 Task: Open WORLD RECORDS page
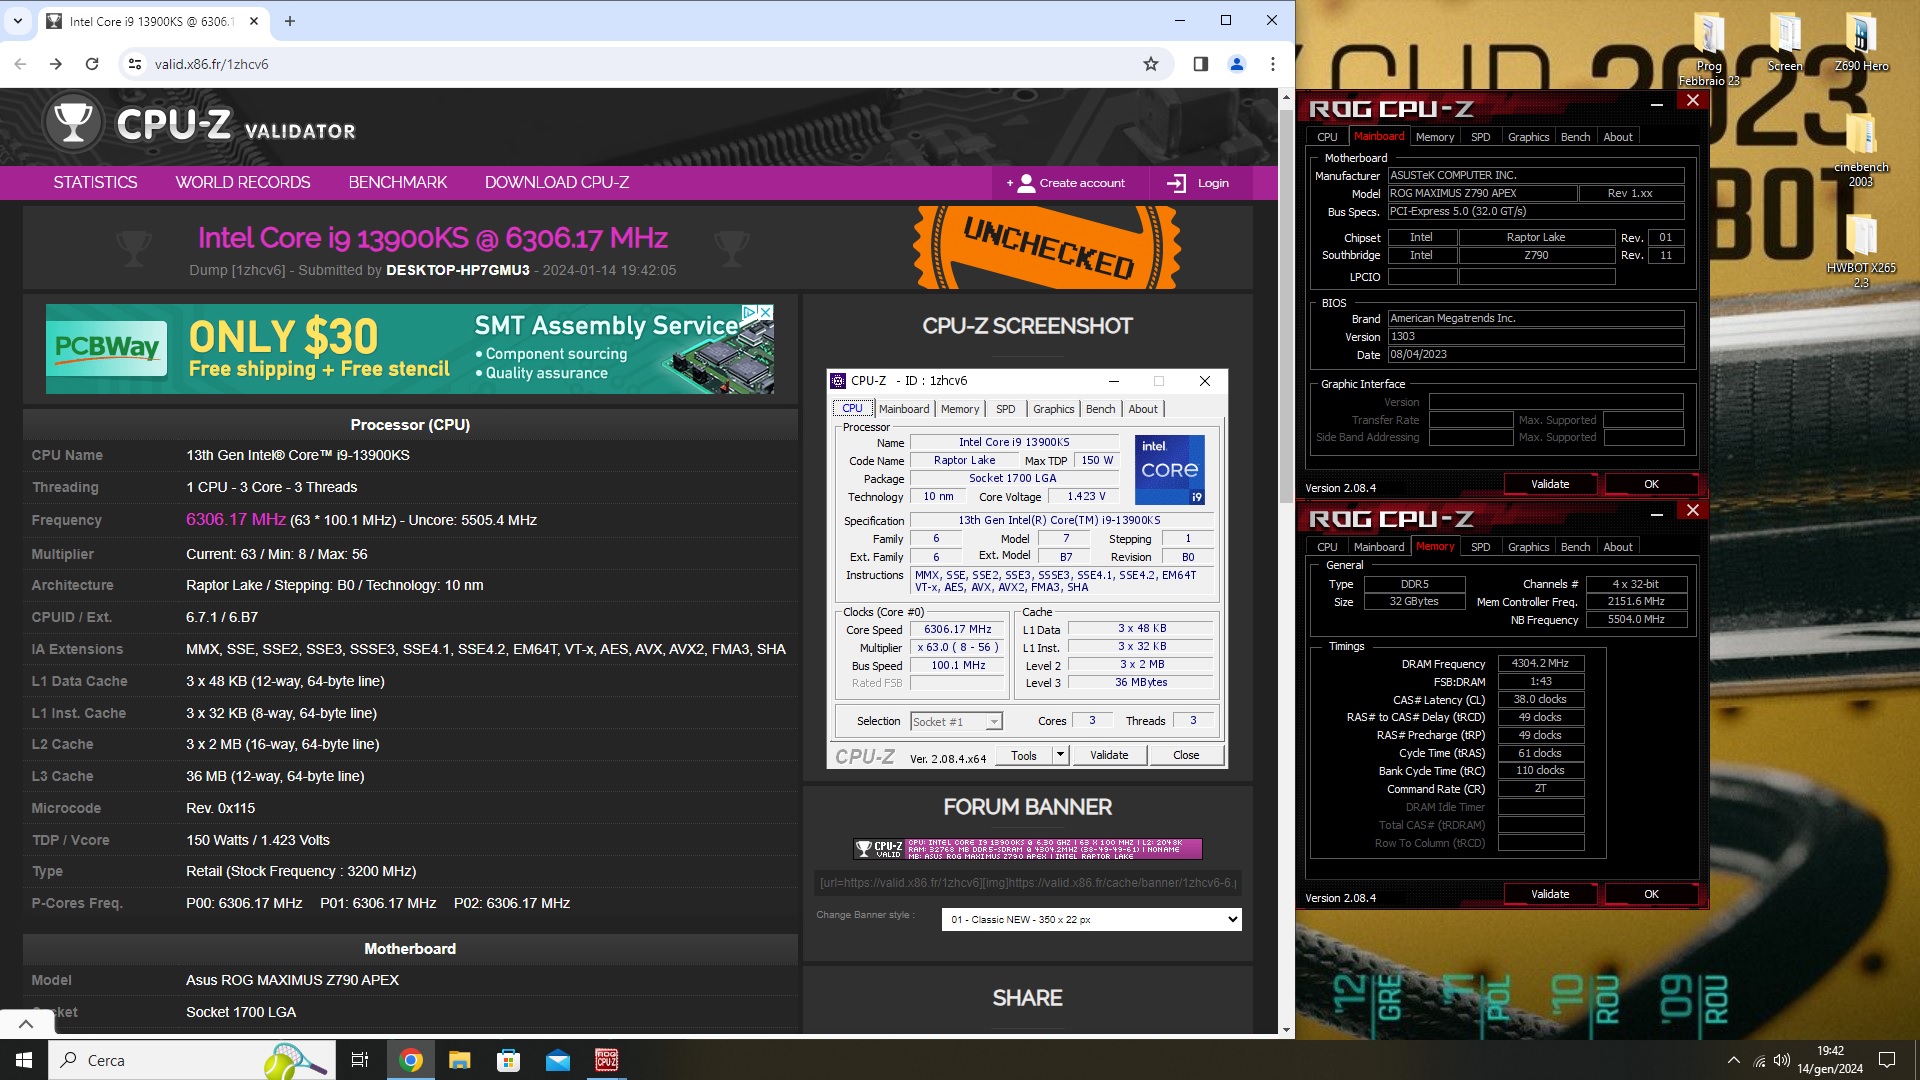243,182
